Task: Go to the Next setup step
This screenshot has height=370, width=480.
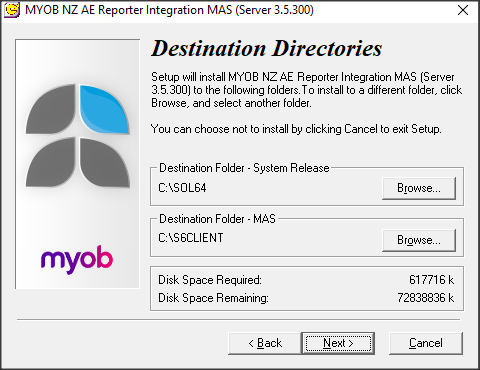Action: (338, 343)
